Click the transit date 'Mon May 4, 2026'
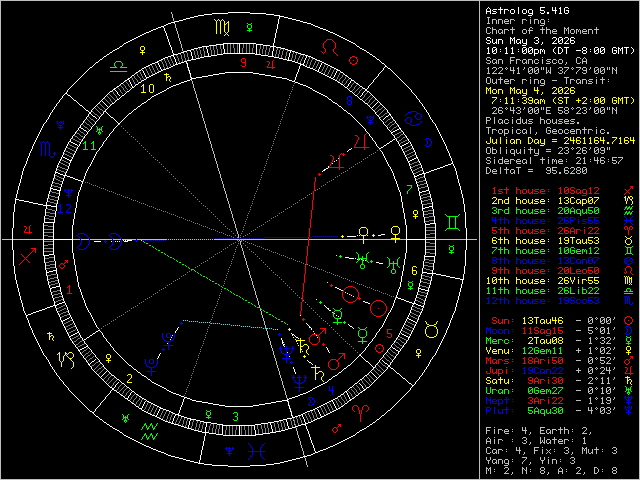The image size is (640, 480). click(x=530, y=91)
